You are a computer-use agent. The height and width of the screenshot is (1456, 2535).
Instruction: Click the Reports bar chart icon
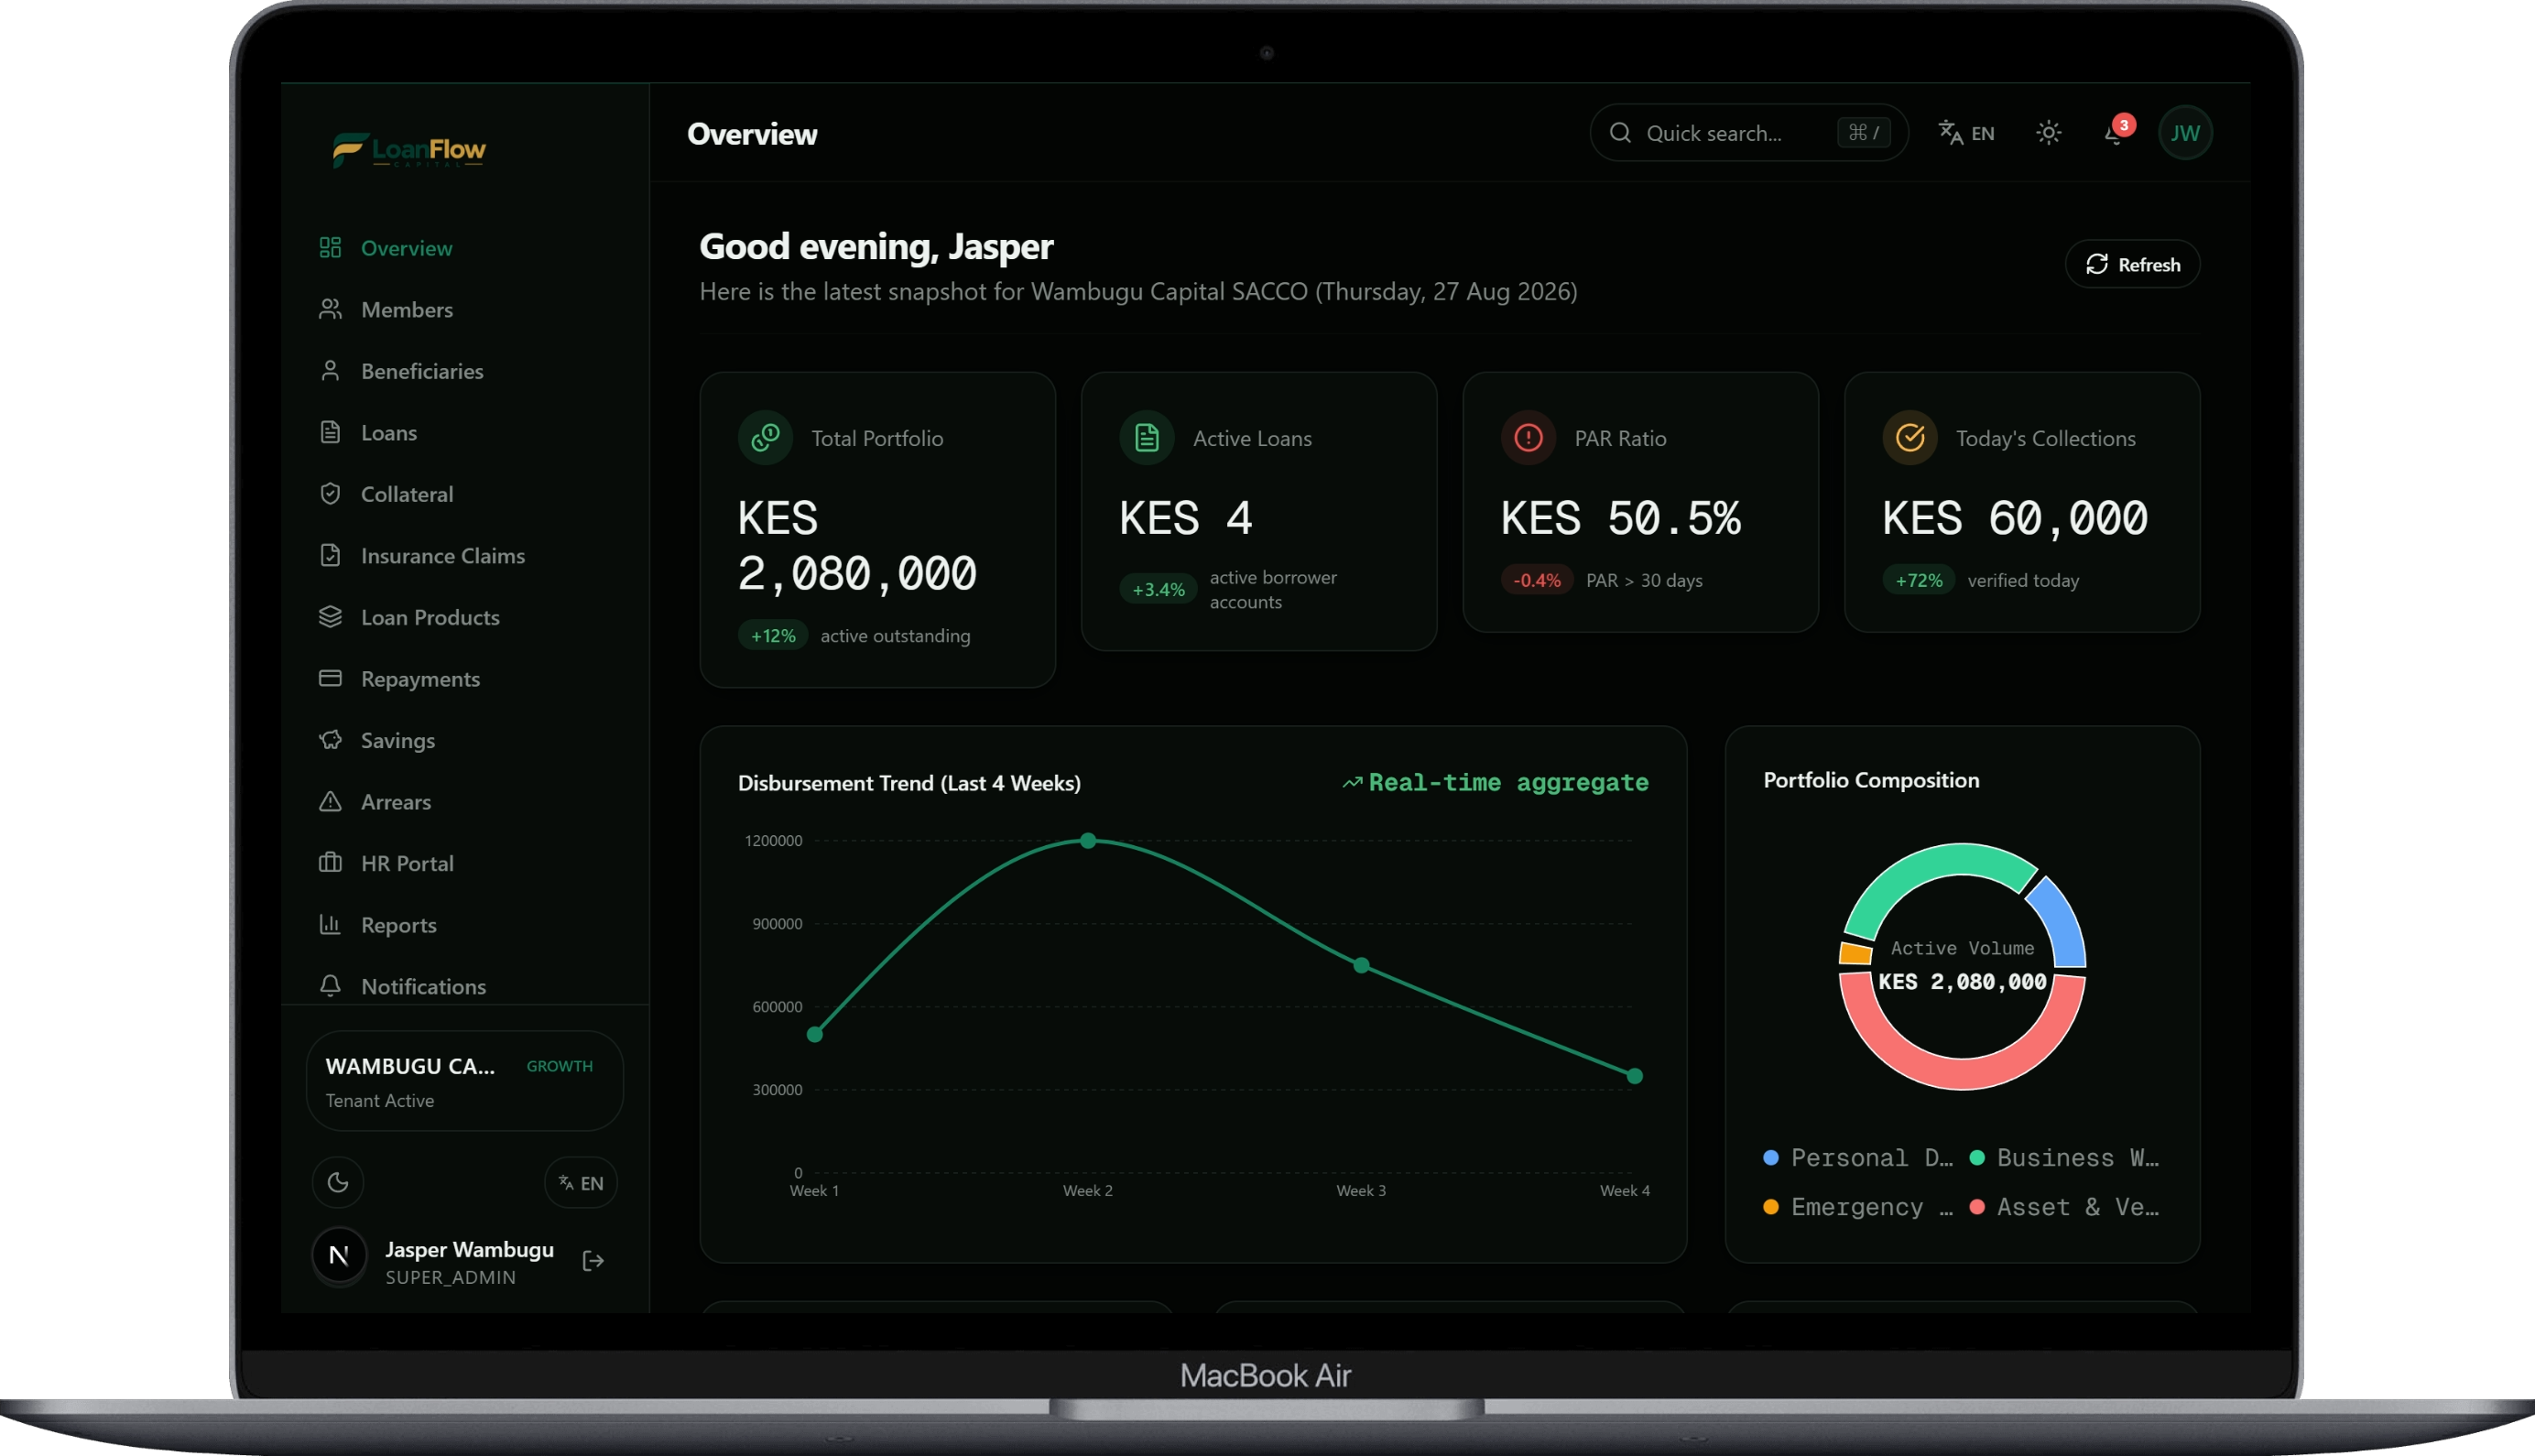[x=330, y=925]
